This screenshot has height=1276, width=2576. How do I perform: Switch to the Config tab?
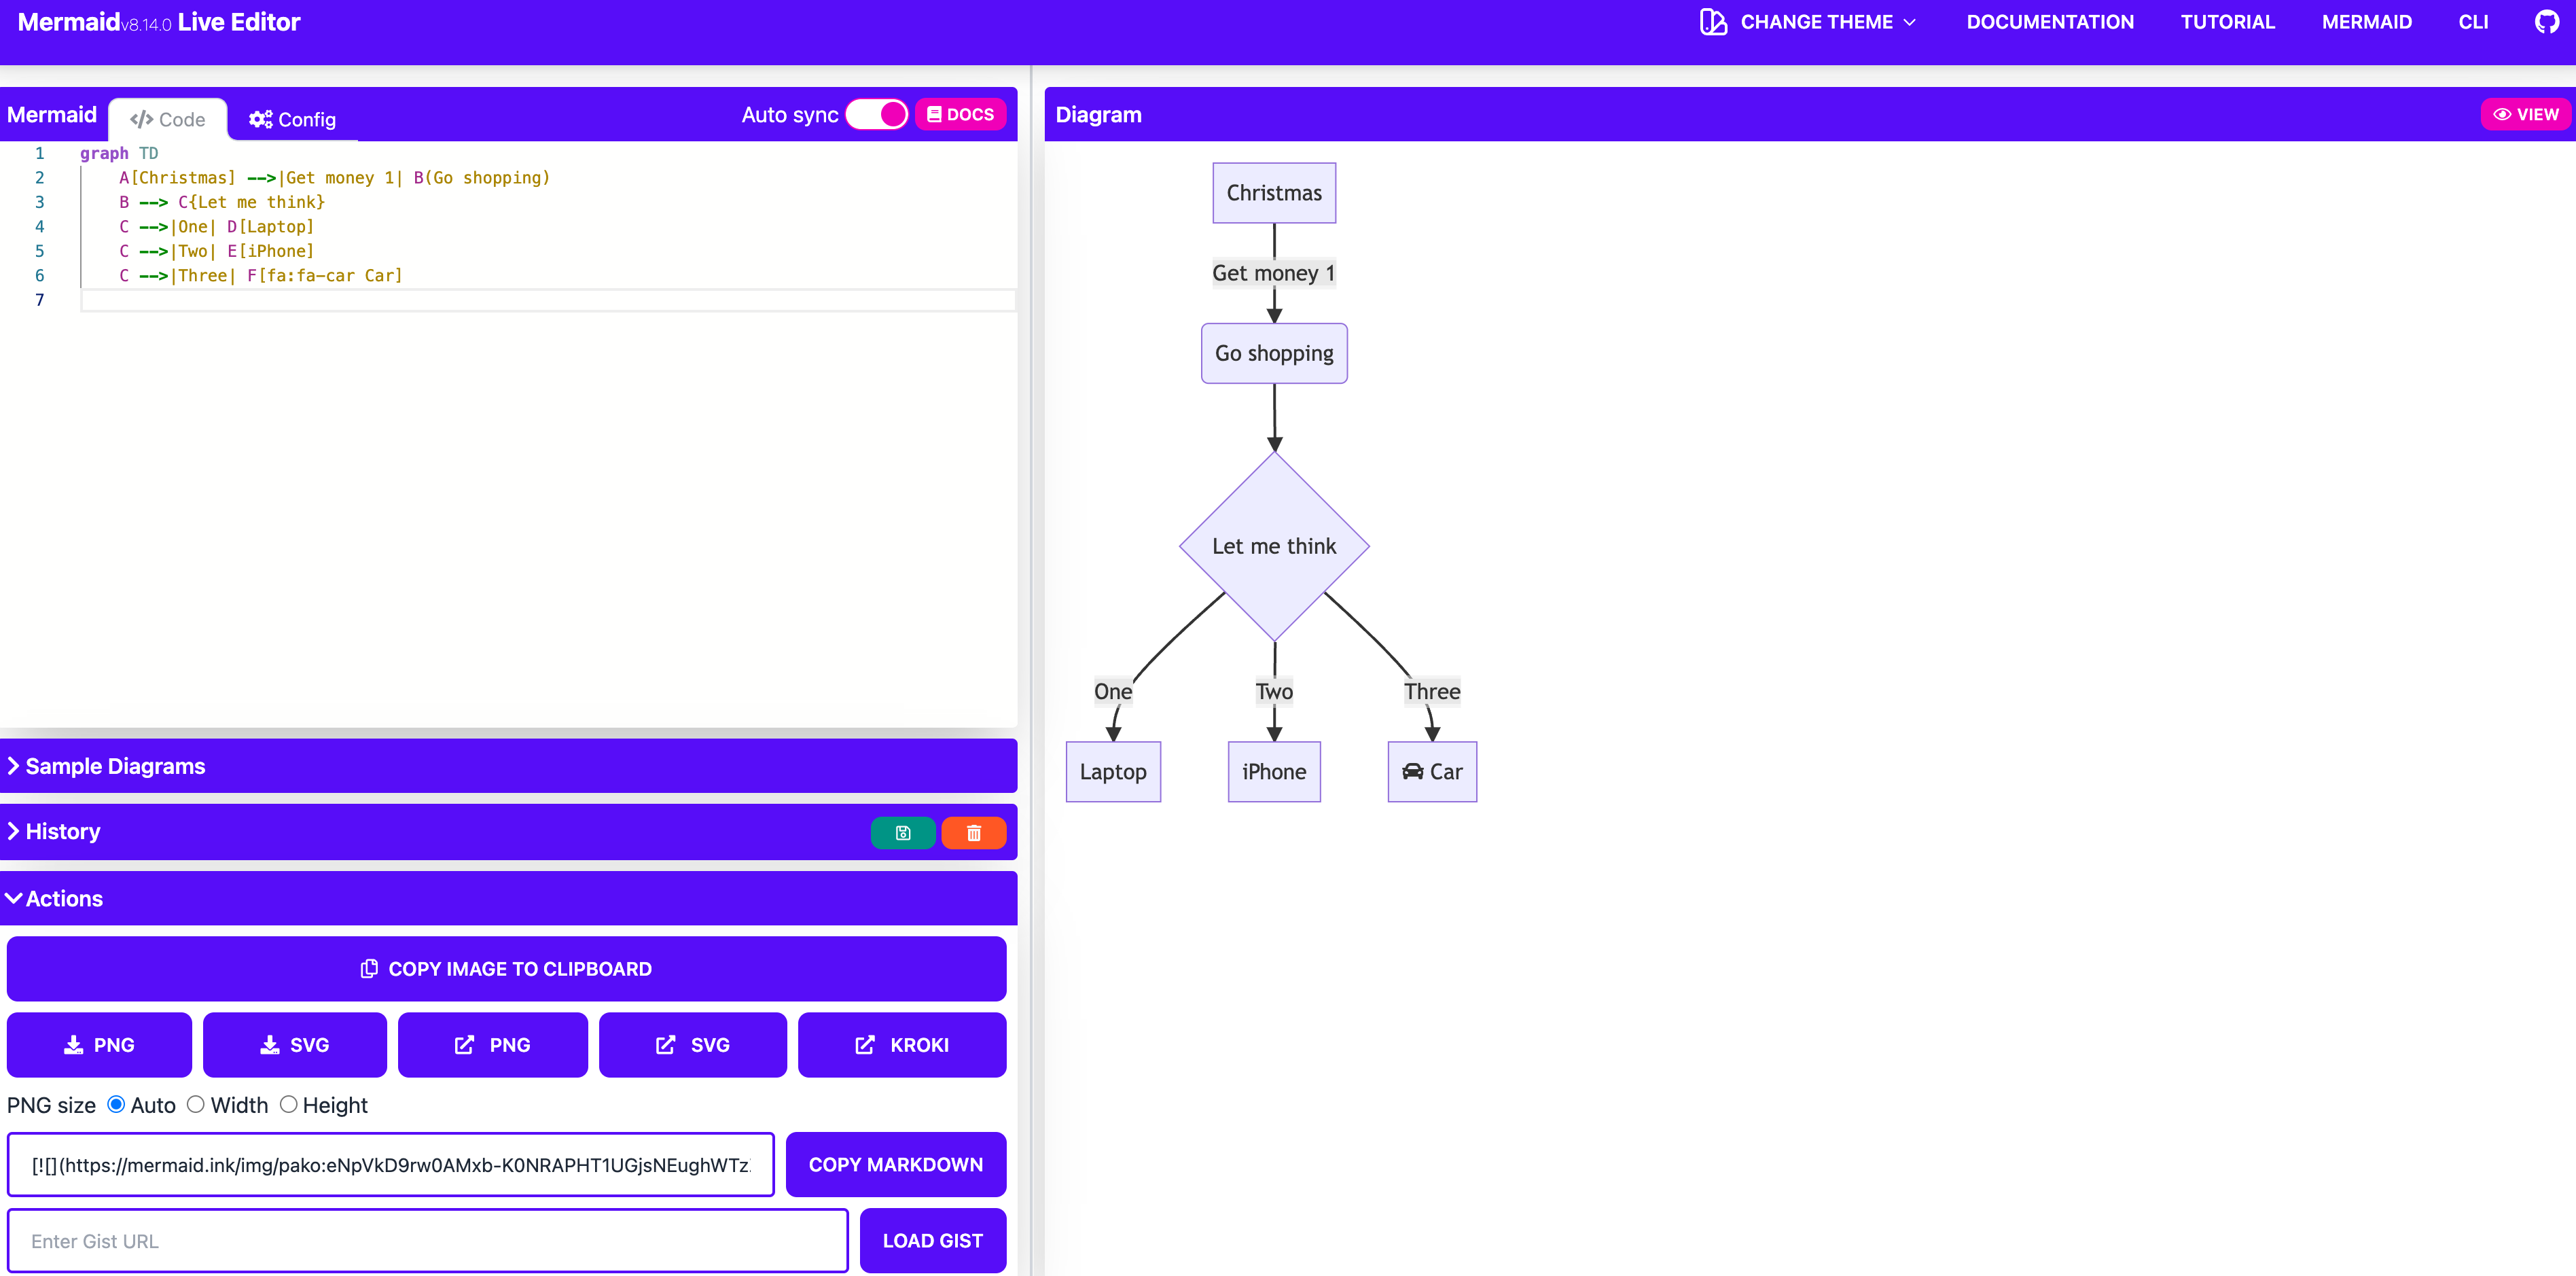[292, 120]
